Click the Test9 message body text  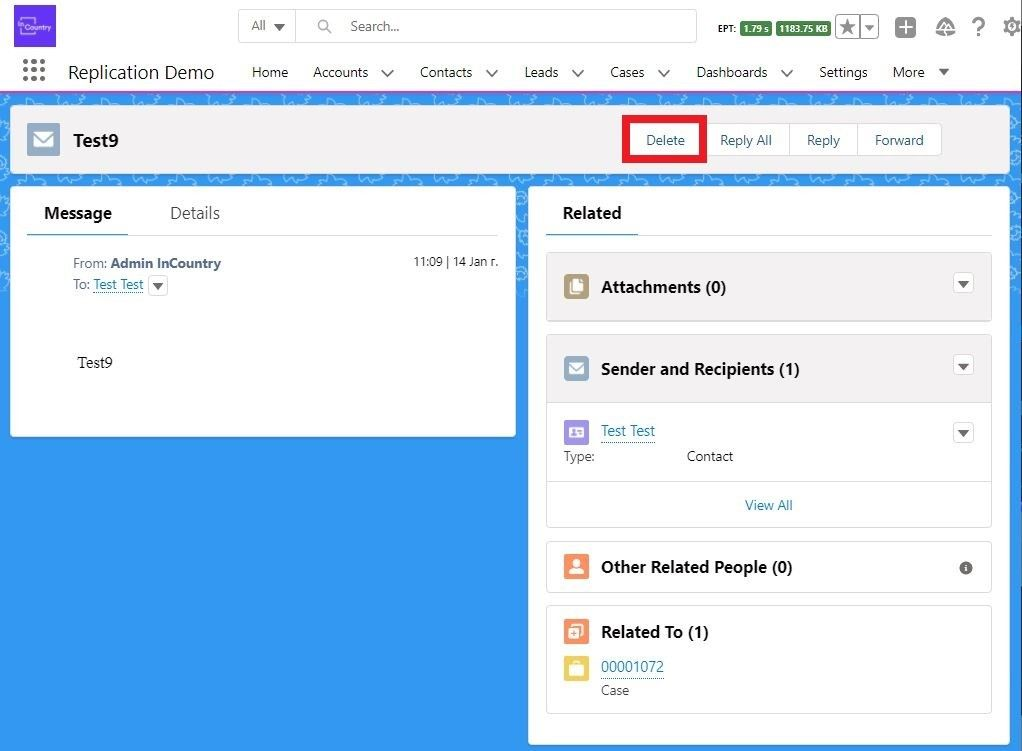tap(95, 362)
